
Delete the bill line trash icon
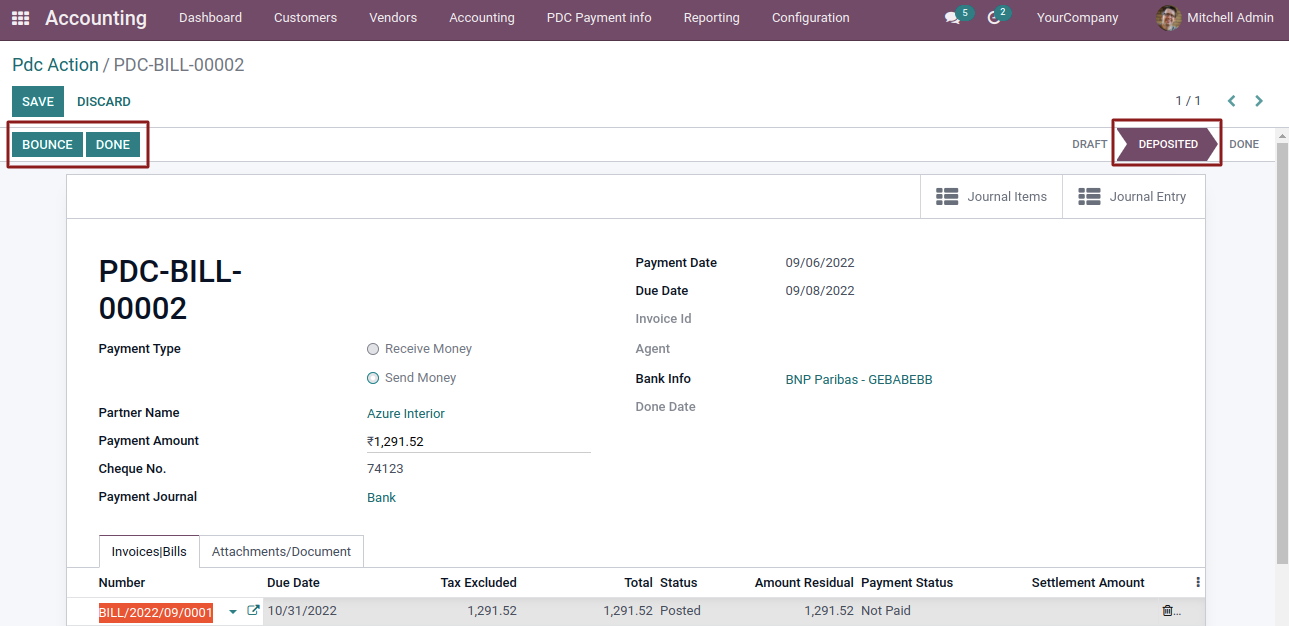click(1167, 610)
